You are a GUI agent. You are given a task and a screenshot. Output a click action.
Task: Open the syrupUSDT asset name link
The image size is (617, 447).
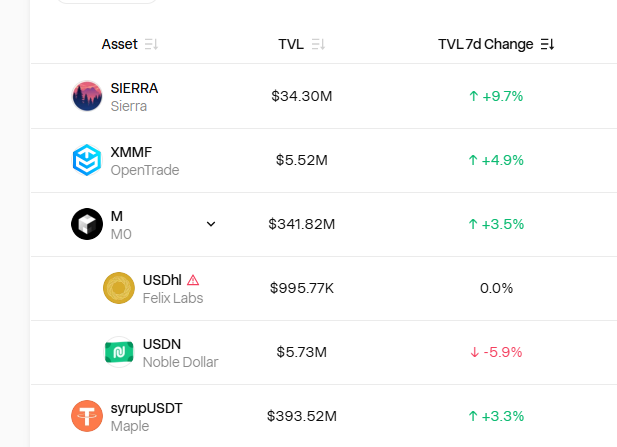click(x=146, y=408)
